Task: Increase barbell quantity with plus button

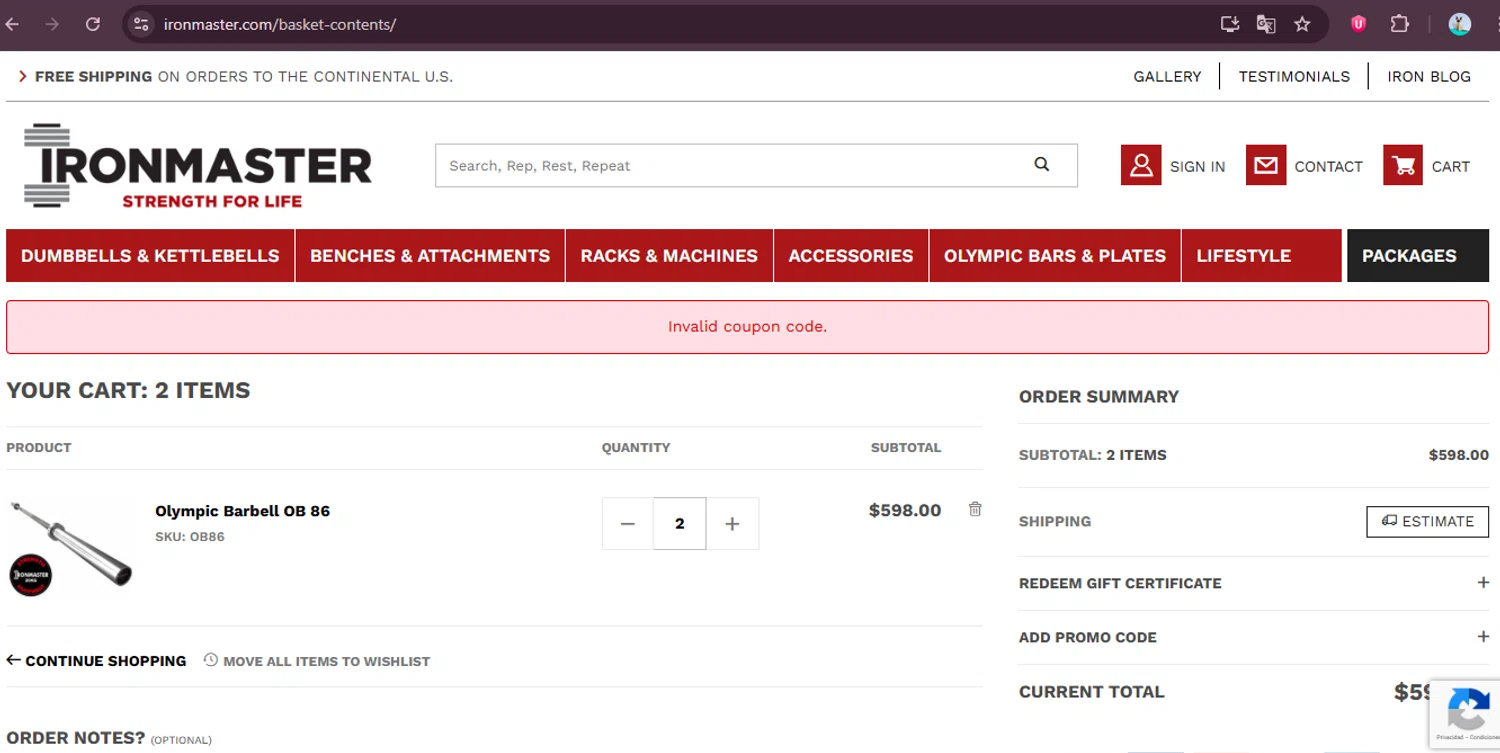Action: point(732,524)
